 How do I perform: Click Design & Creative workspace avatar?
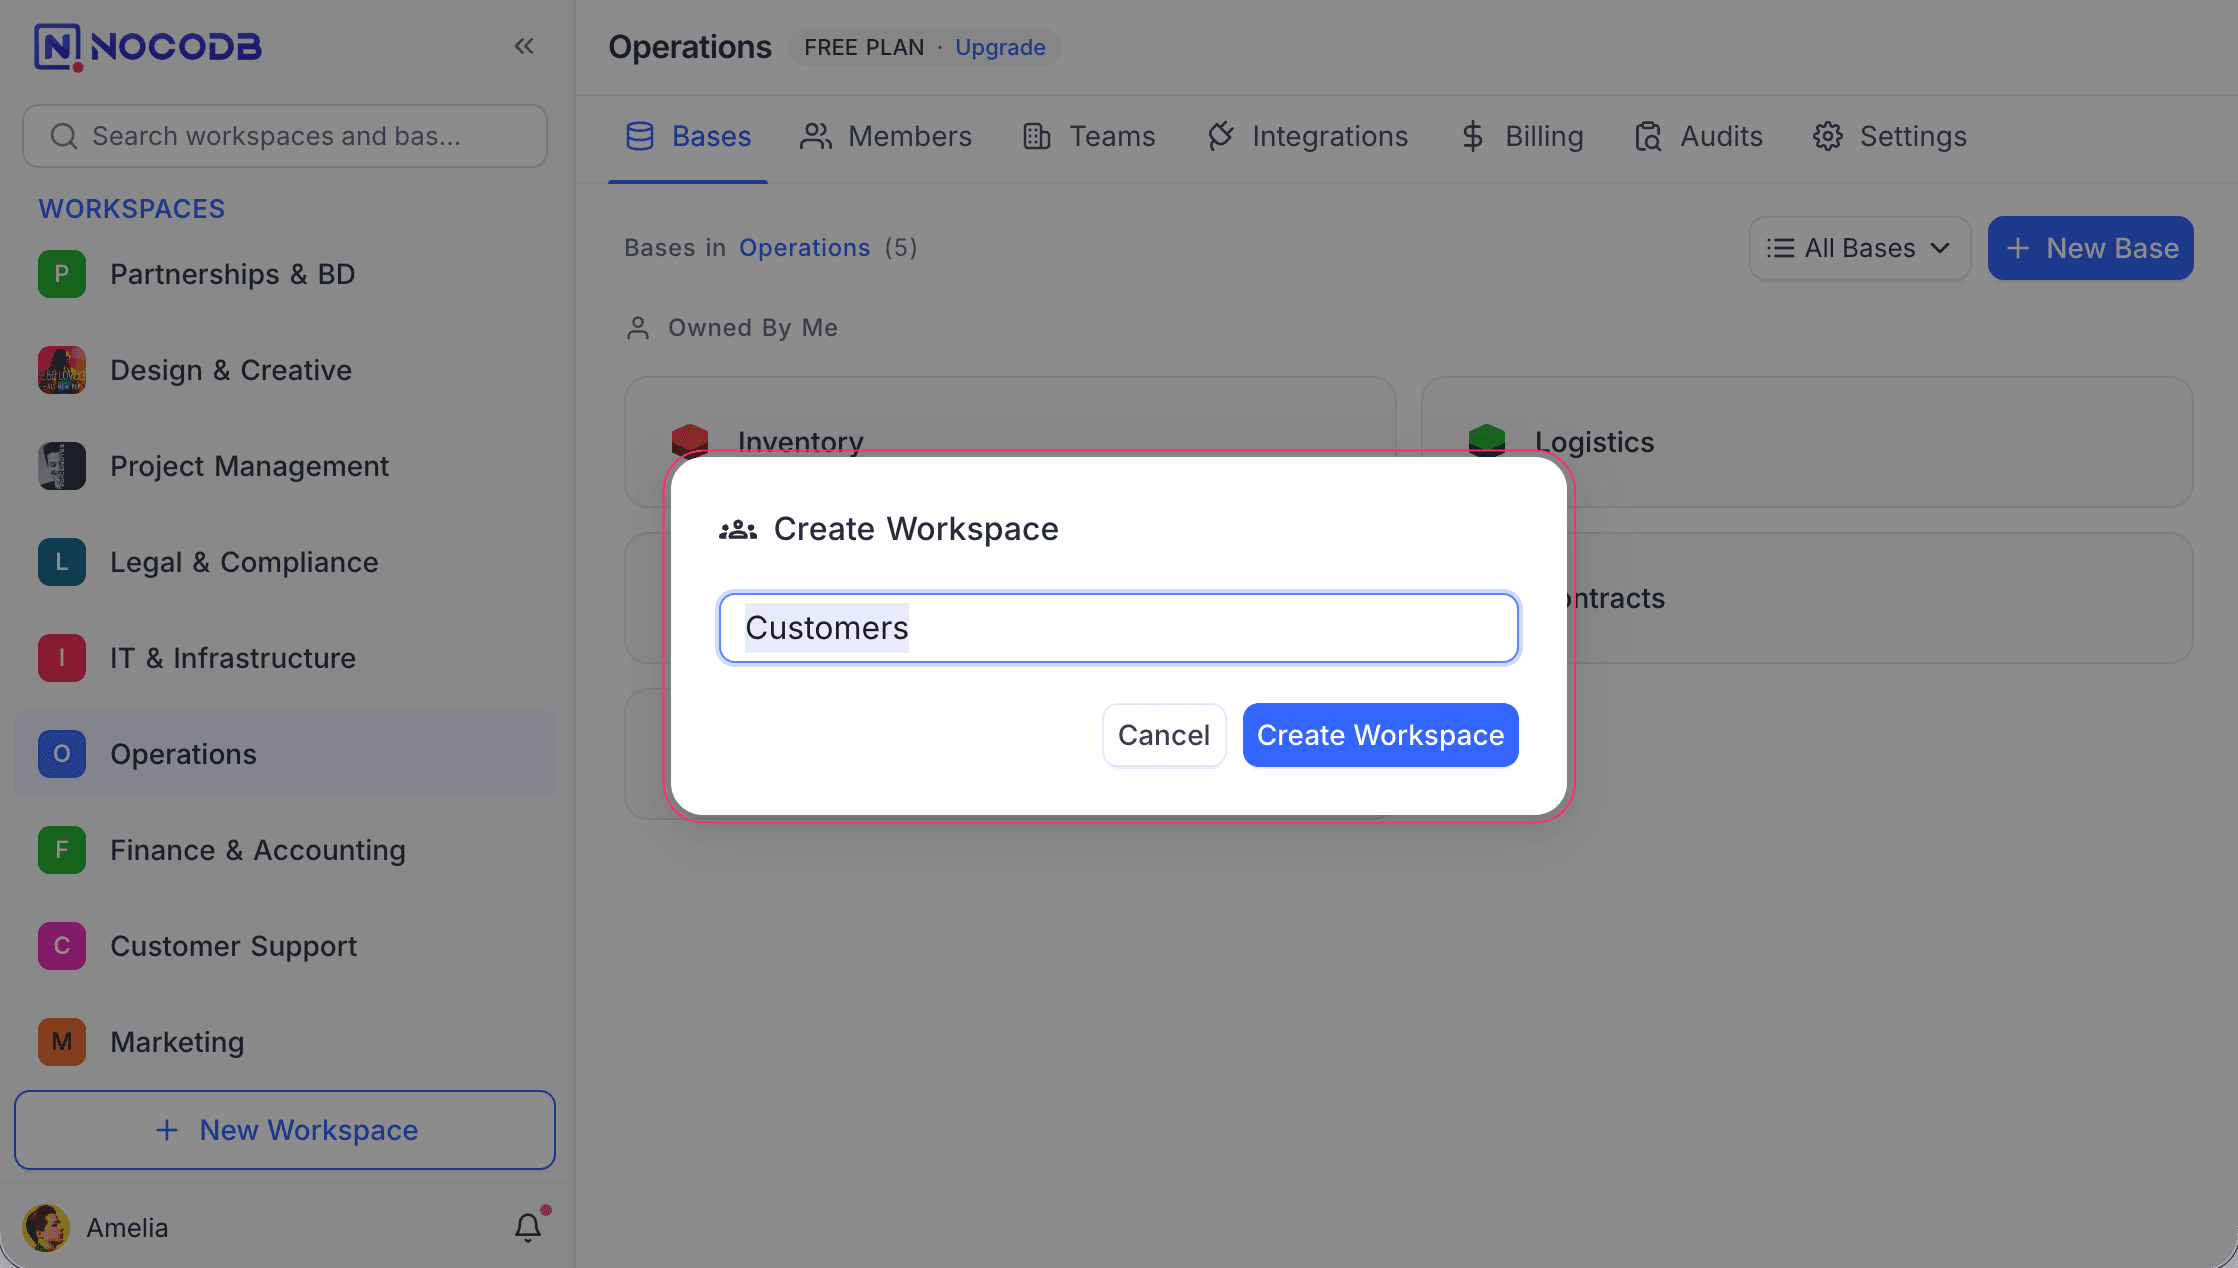62,370
